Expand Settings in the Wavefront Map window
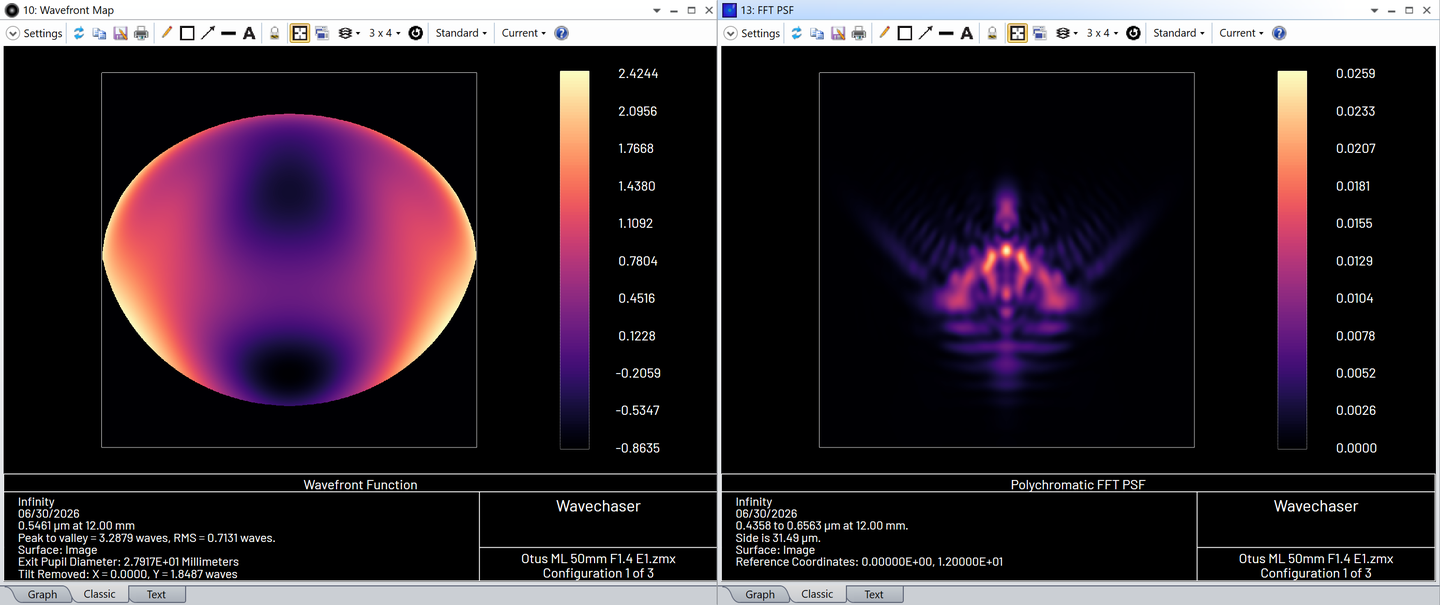This screenshot has height=605, width=1440. (x=35, y=33)
